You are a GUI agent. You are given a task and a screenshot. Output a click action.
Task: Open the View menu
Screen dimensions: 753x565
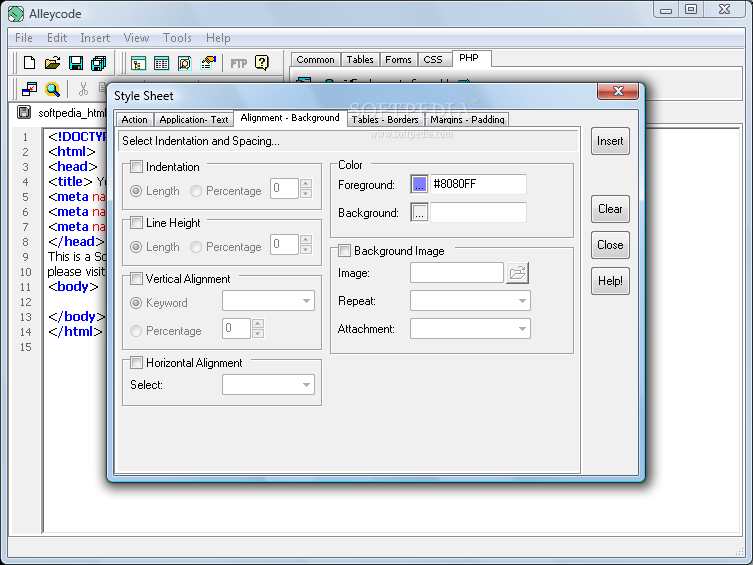(x=136, y=37)
